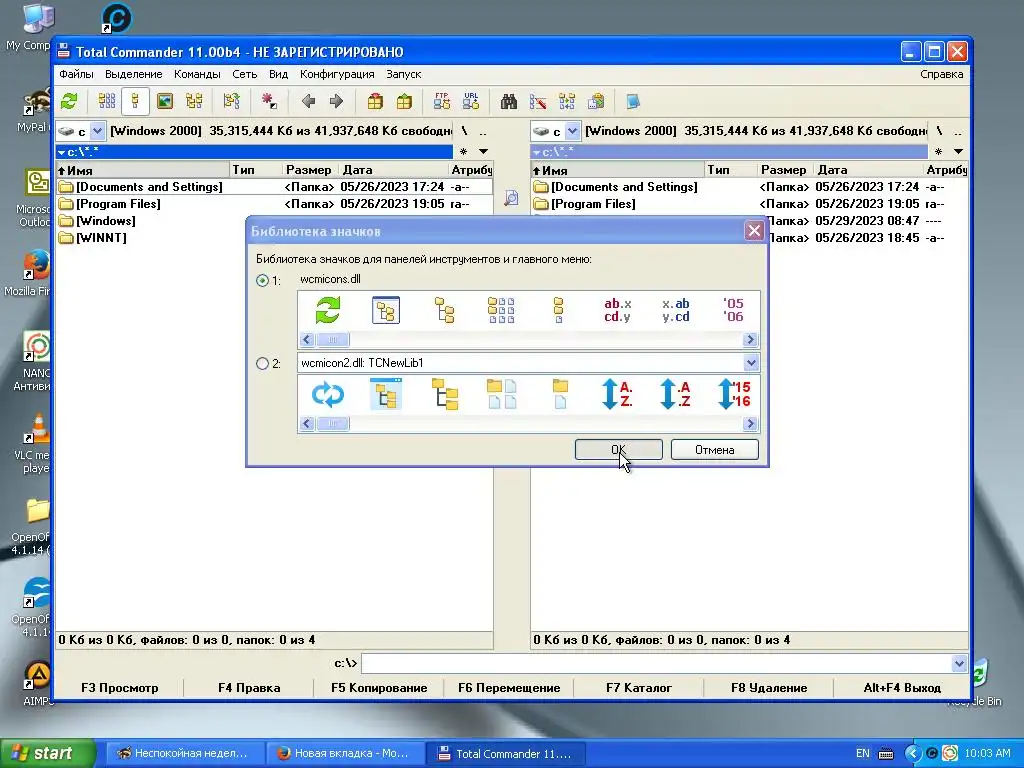The image size is (1024, 768).
Task: Open left panel directory history arrow
Action: [483, 152]
